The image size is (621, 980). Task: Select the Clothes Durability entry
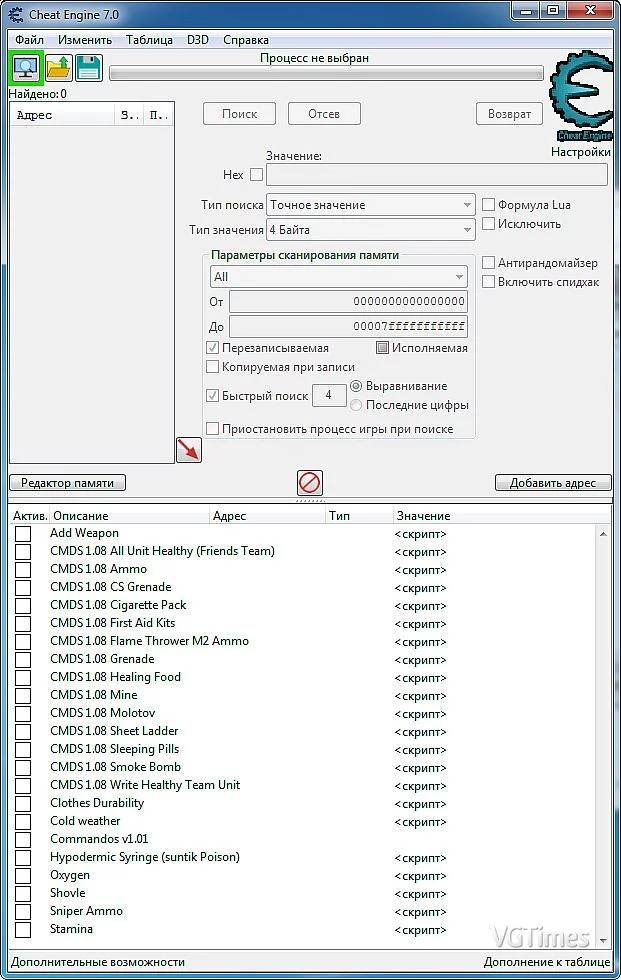click(97, 803)
